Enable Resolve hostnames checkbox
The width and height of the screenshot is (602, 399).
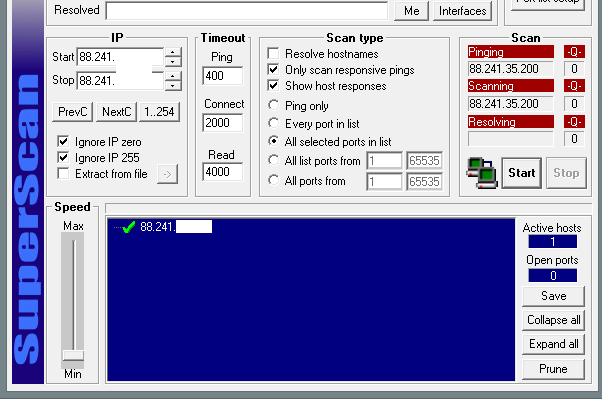point(273,53)
